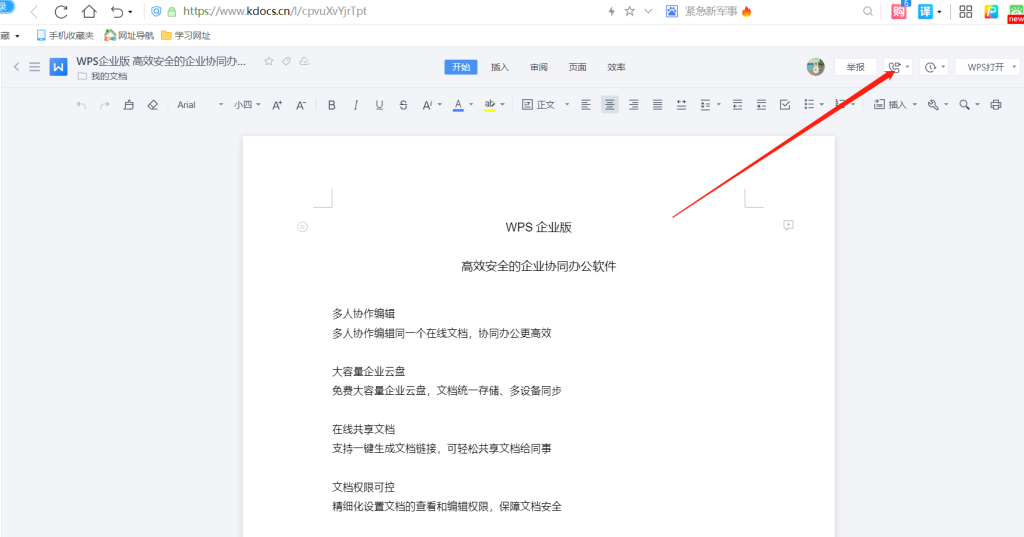This screenshot has width=1024, height=537.
Task: Apply the yellow text highlight swatch
Action: point(490,105)
